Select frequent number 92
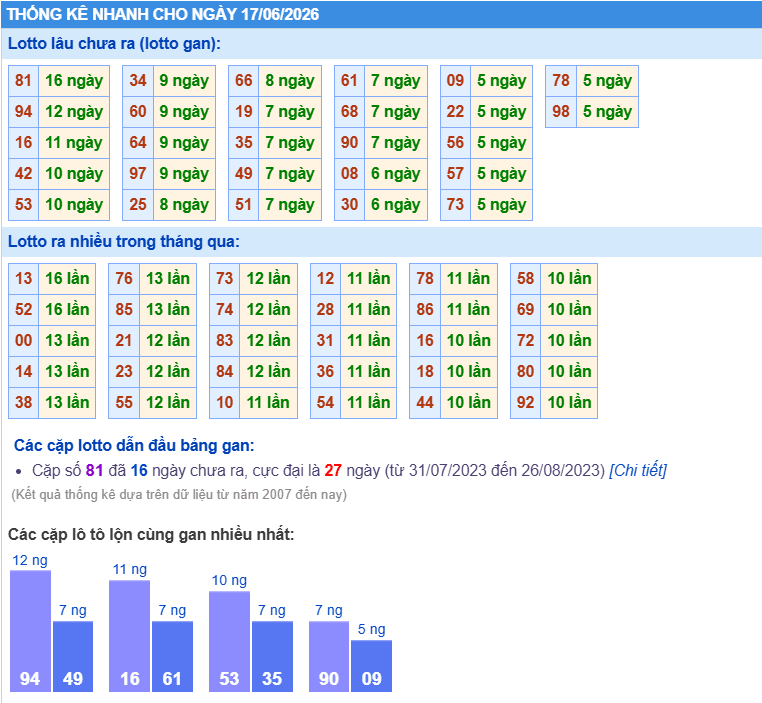The width and height of the screenshot is (762, 703). tap(526, 403)
